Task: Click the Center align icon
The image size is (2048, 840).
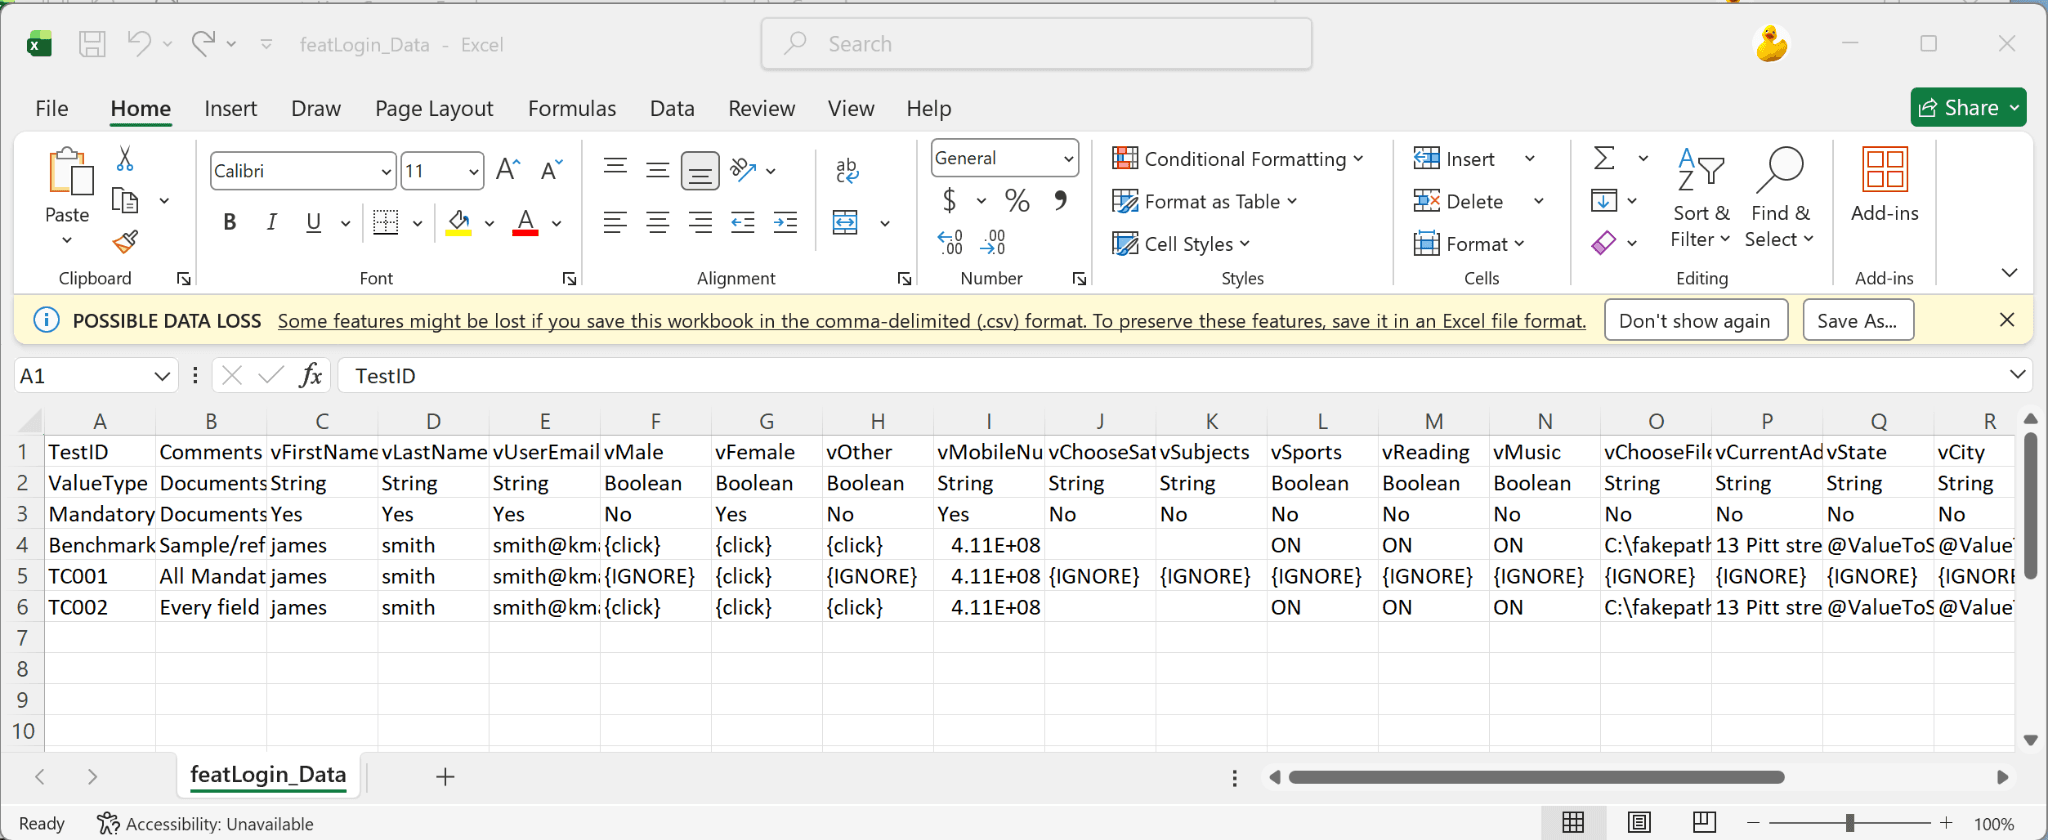Action: coord(657,223)
